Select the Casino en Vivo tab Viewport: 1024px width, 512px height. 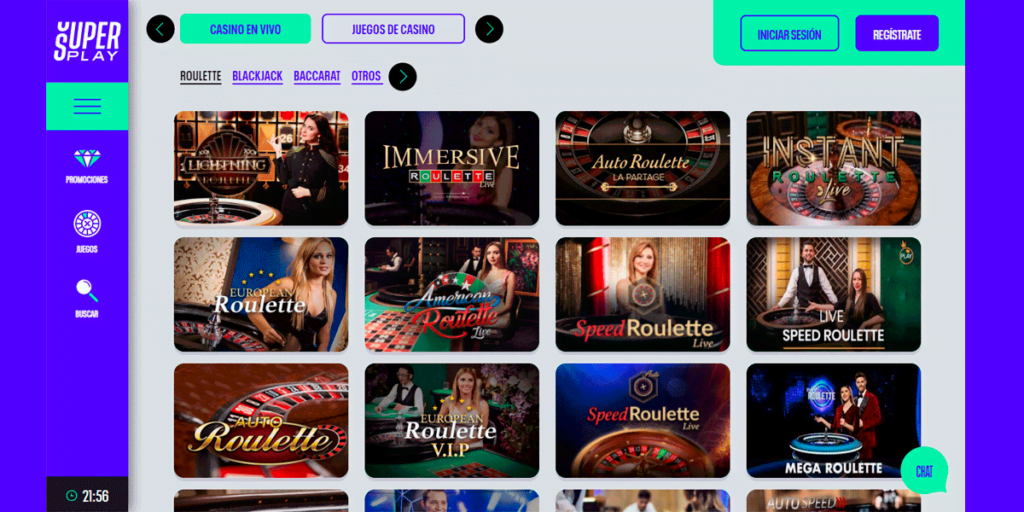(x=246, y=29)
